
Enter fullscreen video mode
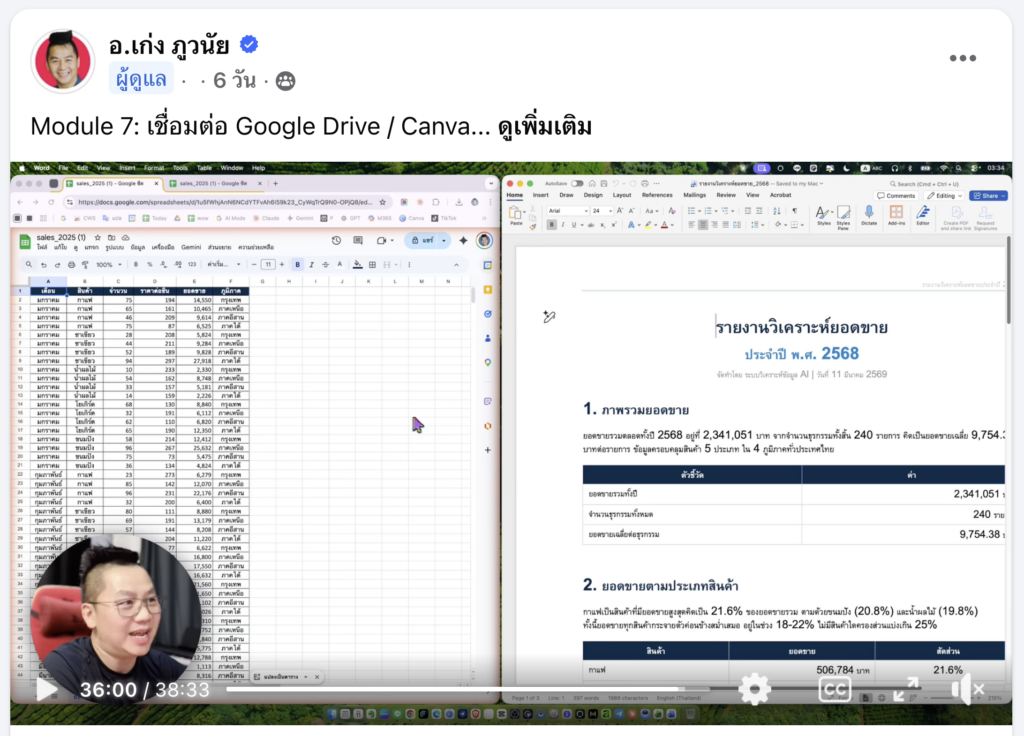(906, 688)
